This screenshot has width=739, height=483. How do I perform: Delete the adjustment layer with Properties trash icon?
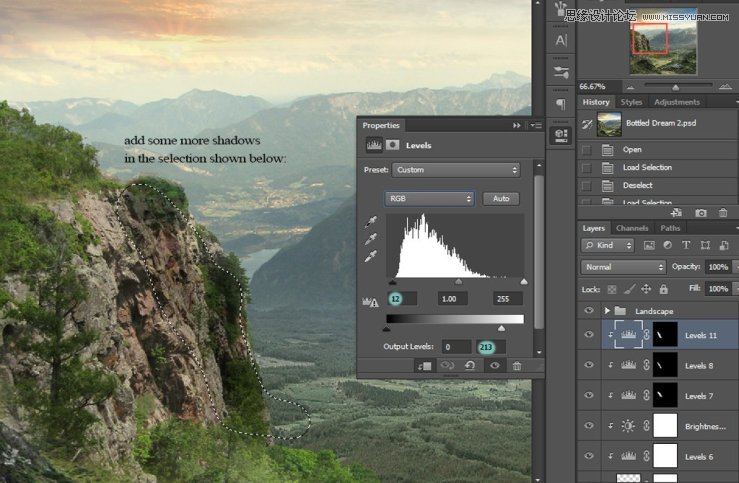click(x=517, y=366)
